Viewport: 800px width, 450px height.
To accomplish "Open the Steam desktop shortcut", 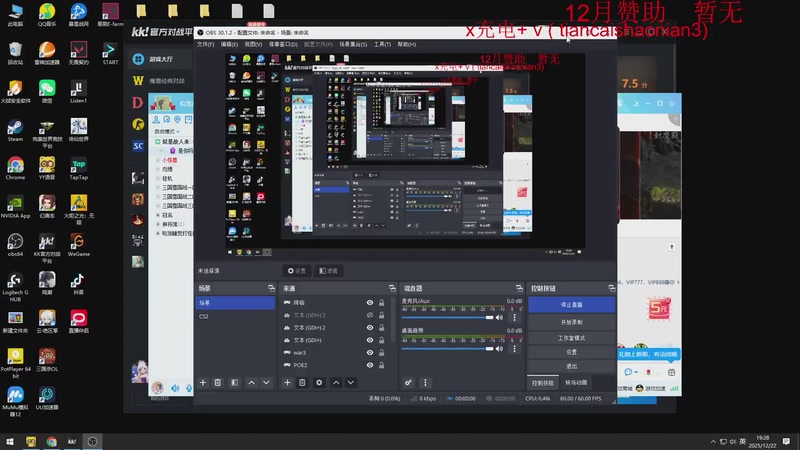I will tap(15, 131).
